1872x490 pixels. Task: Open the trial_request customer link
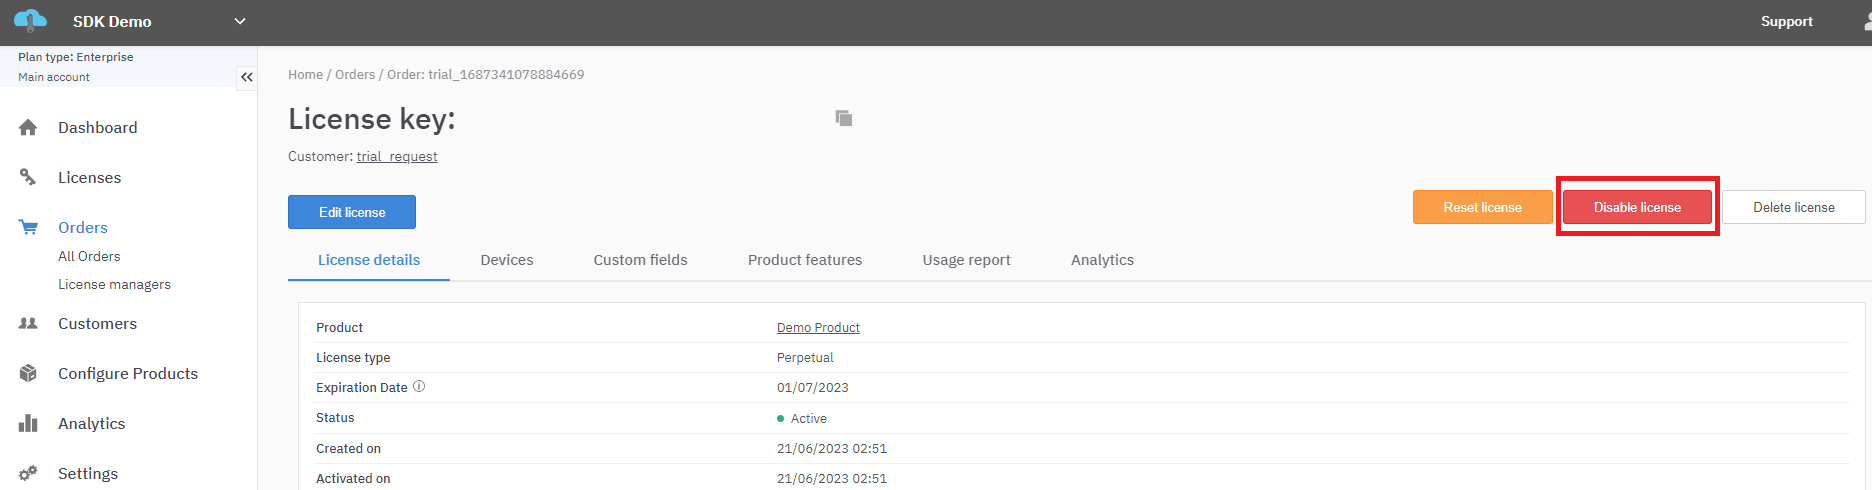[x=397, y=157]
